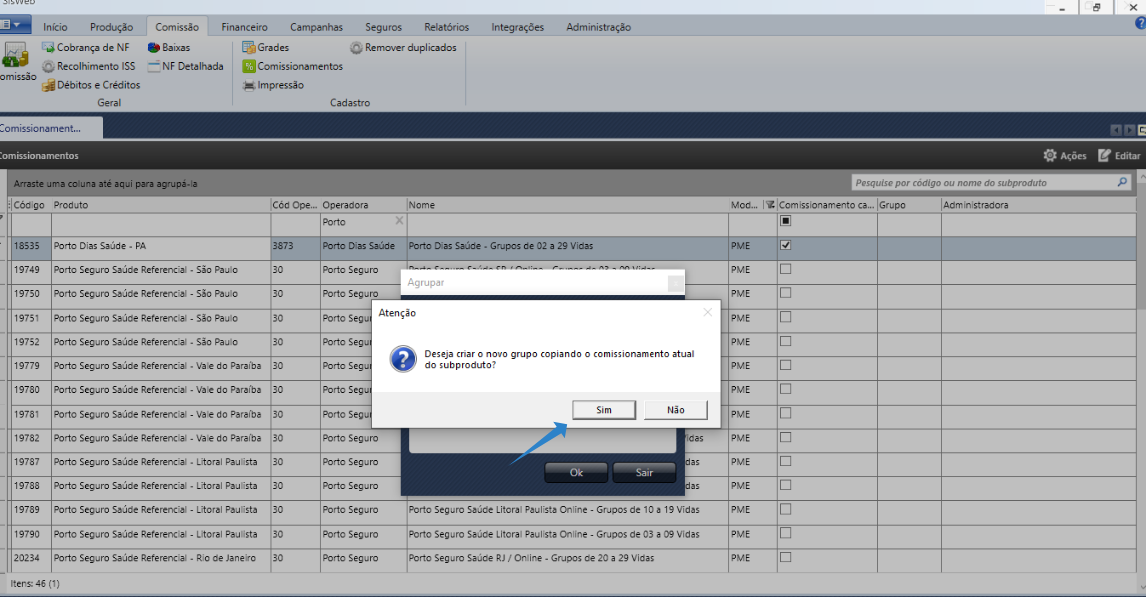1146x597 pixels.
Task: Open Recolhimento ISS option
Action: [88, 66]
